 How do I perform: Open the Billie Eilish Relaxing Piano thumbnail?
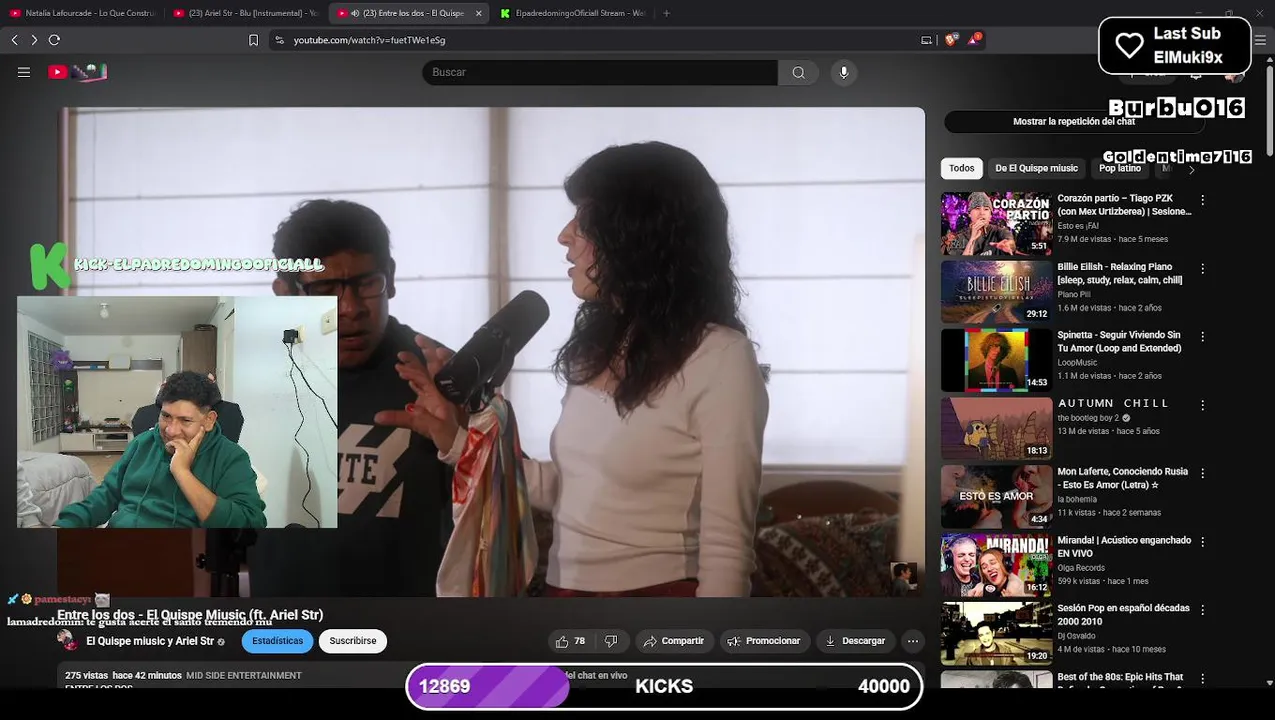[996, 292]
